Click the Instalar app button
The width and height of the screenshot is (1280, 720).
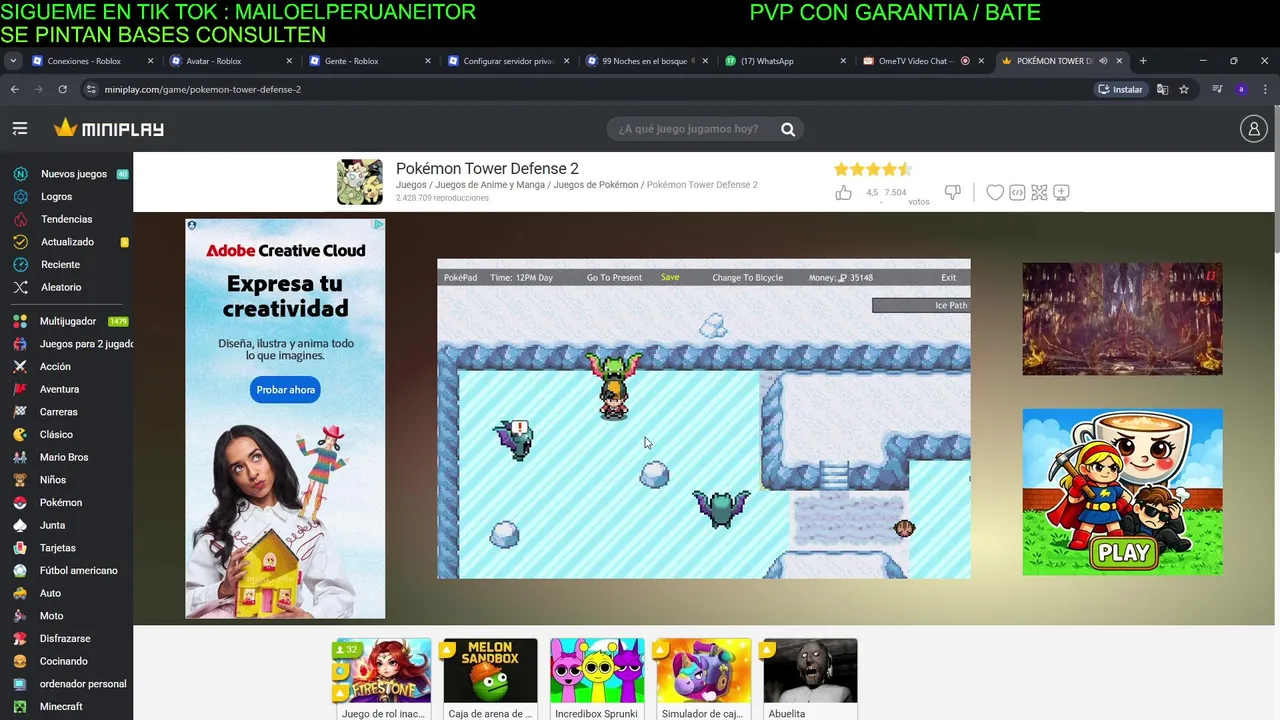tap(1120, 89)
